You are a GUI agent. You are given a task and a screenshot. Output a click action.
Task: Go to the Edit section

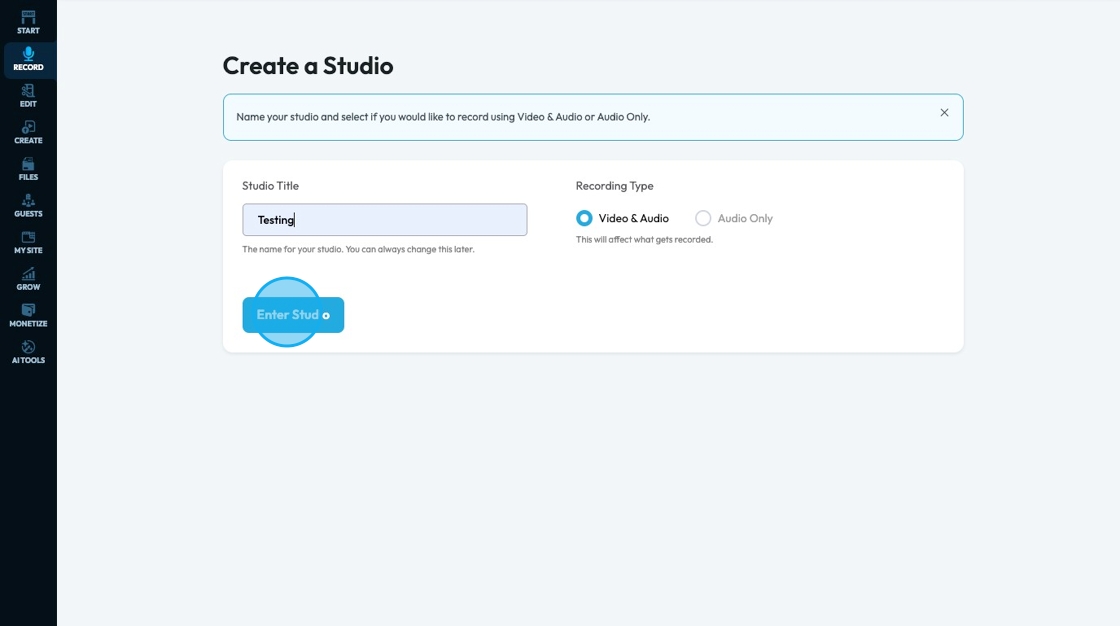28,96
